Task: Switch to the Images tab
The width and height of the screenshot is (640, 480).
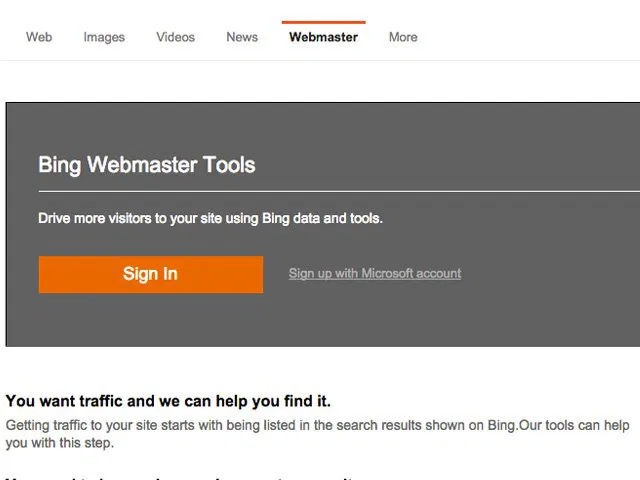Action: coord(104,37)
